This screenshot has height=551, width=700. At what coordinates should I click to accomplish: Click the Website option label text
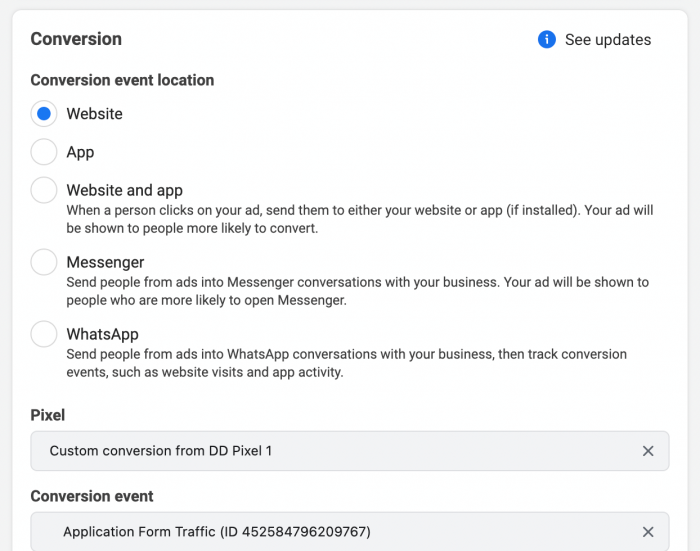(94, 114)
